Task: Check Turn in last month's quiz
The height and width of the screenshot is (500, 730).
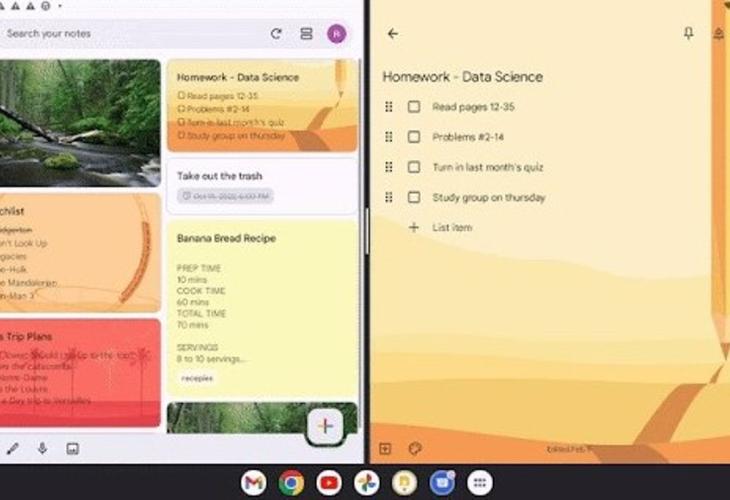Action: tap(414, 167)
